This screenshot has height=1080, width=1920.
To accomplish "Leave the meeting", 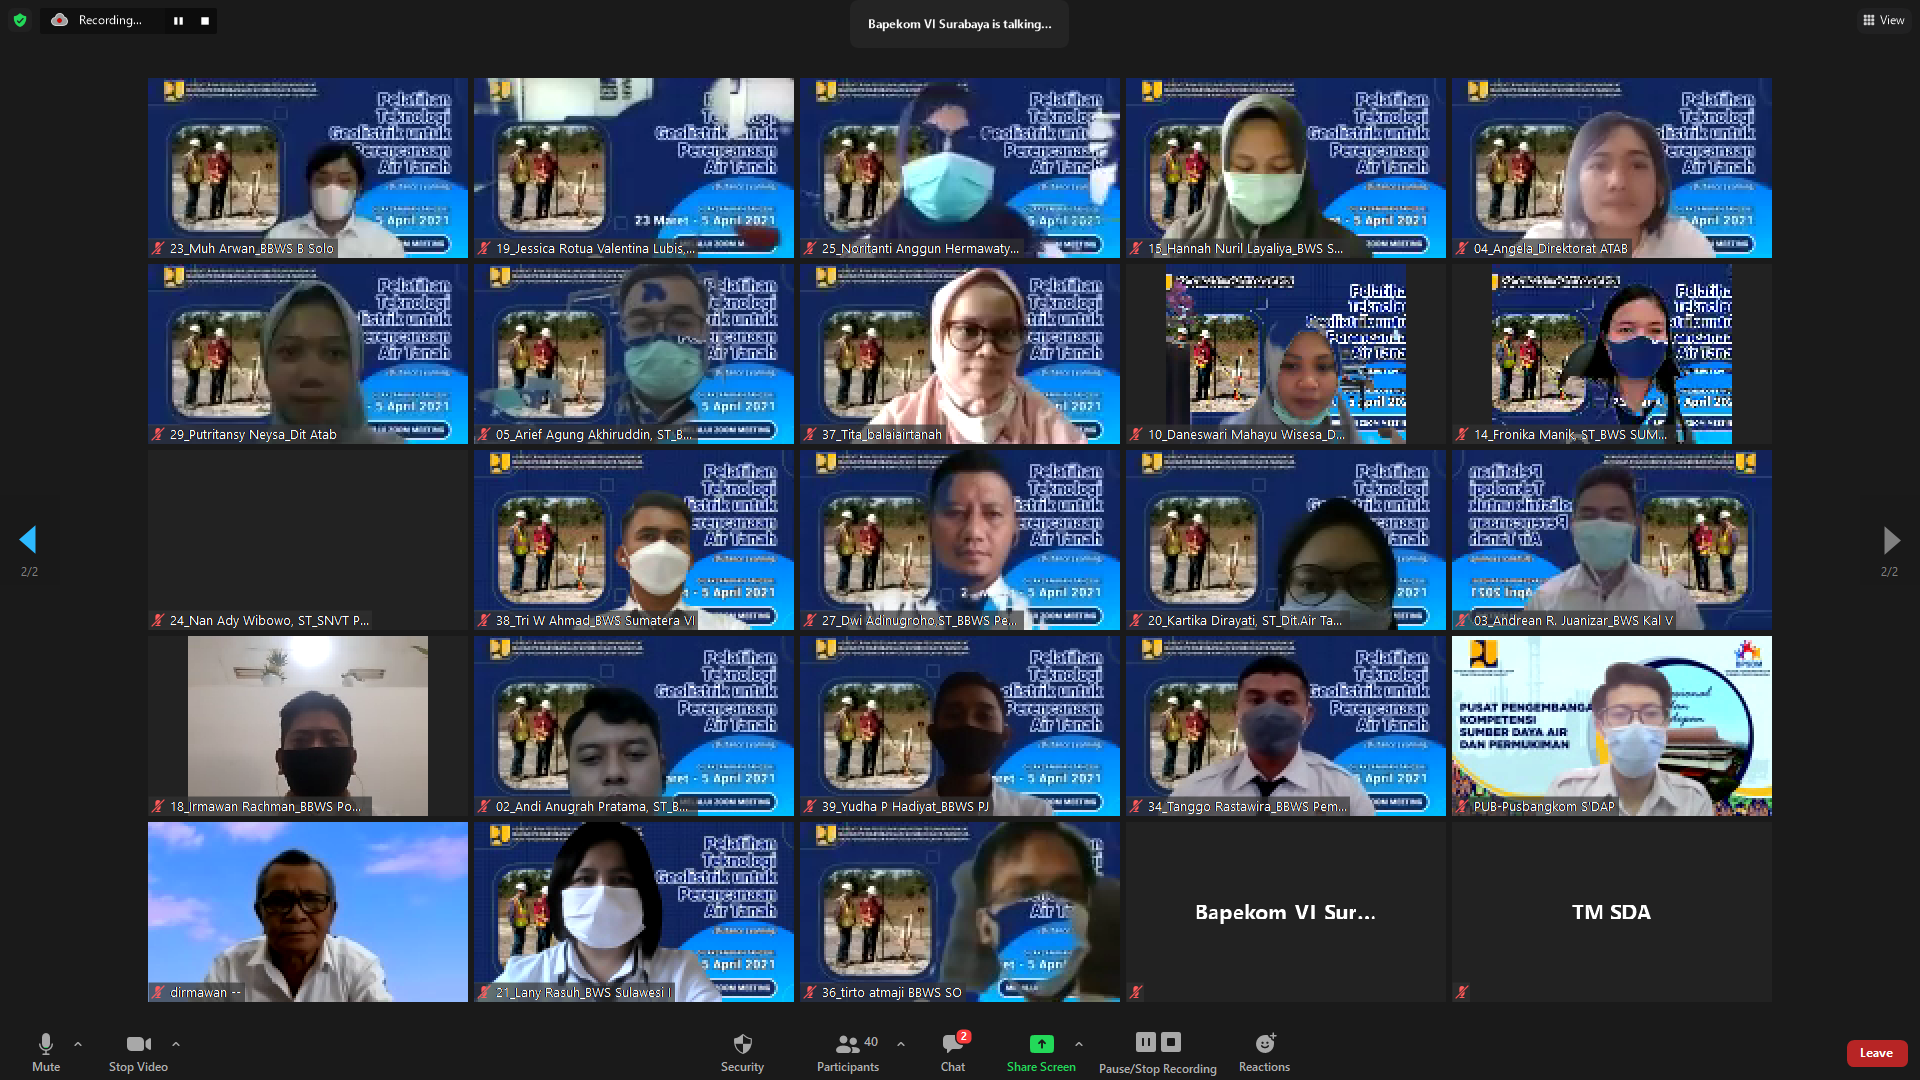I will (1876, 1053).
